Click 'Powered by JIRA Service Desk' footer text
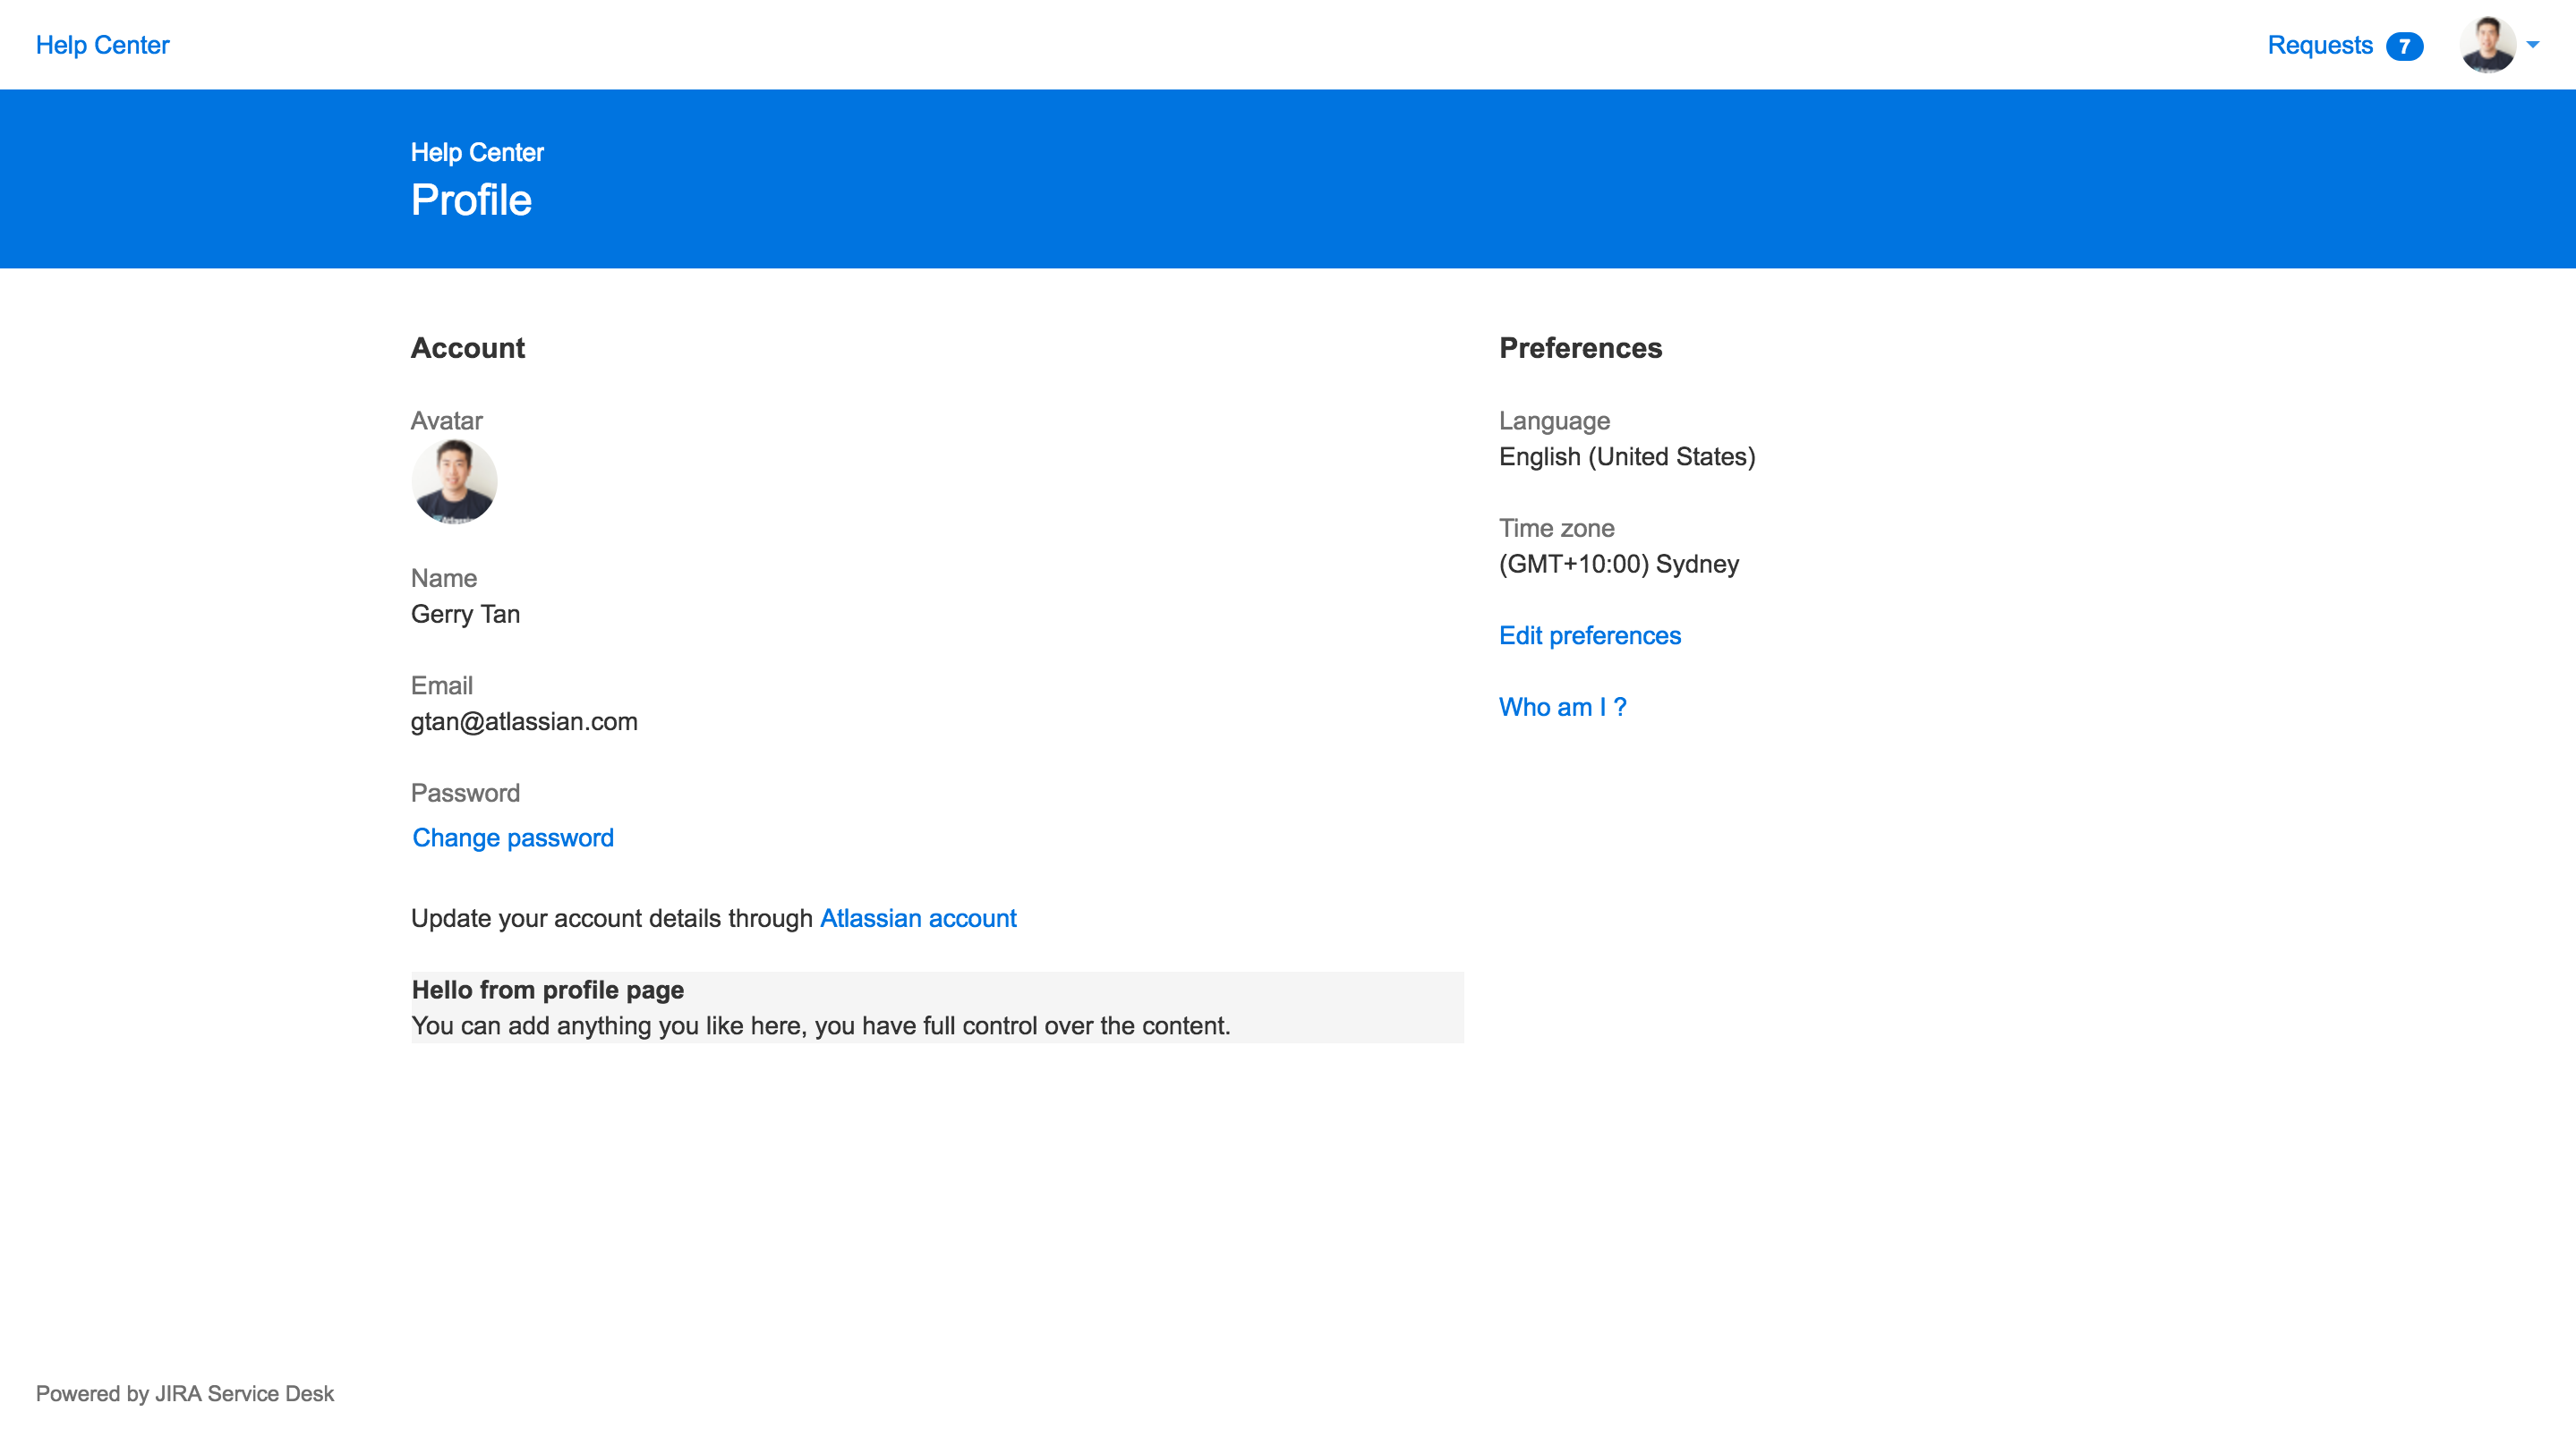 click(185, 1394)
